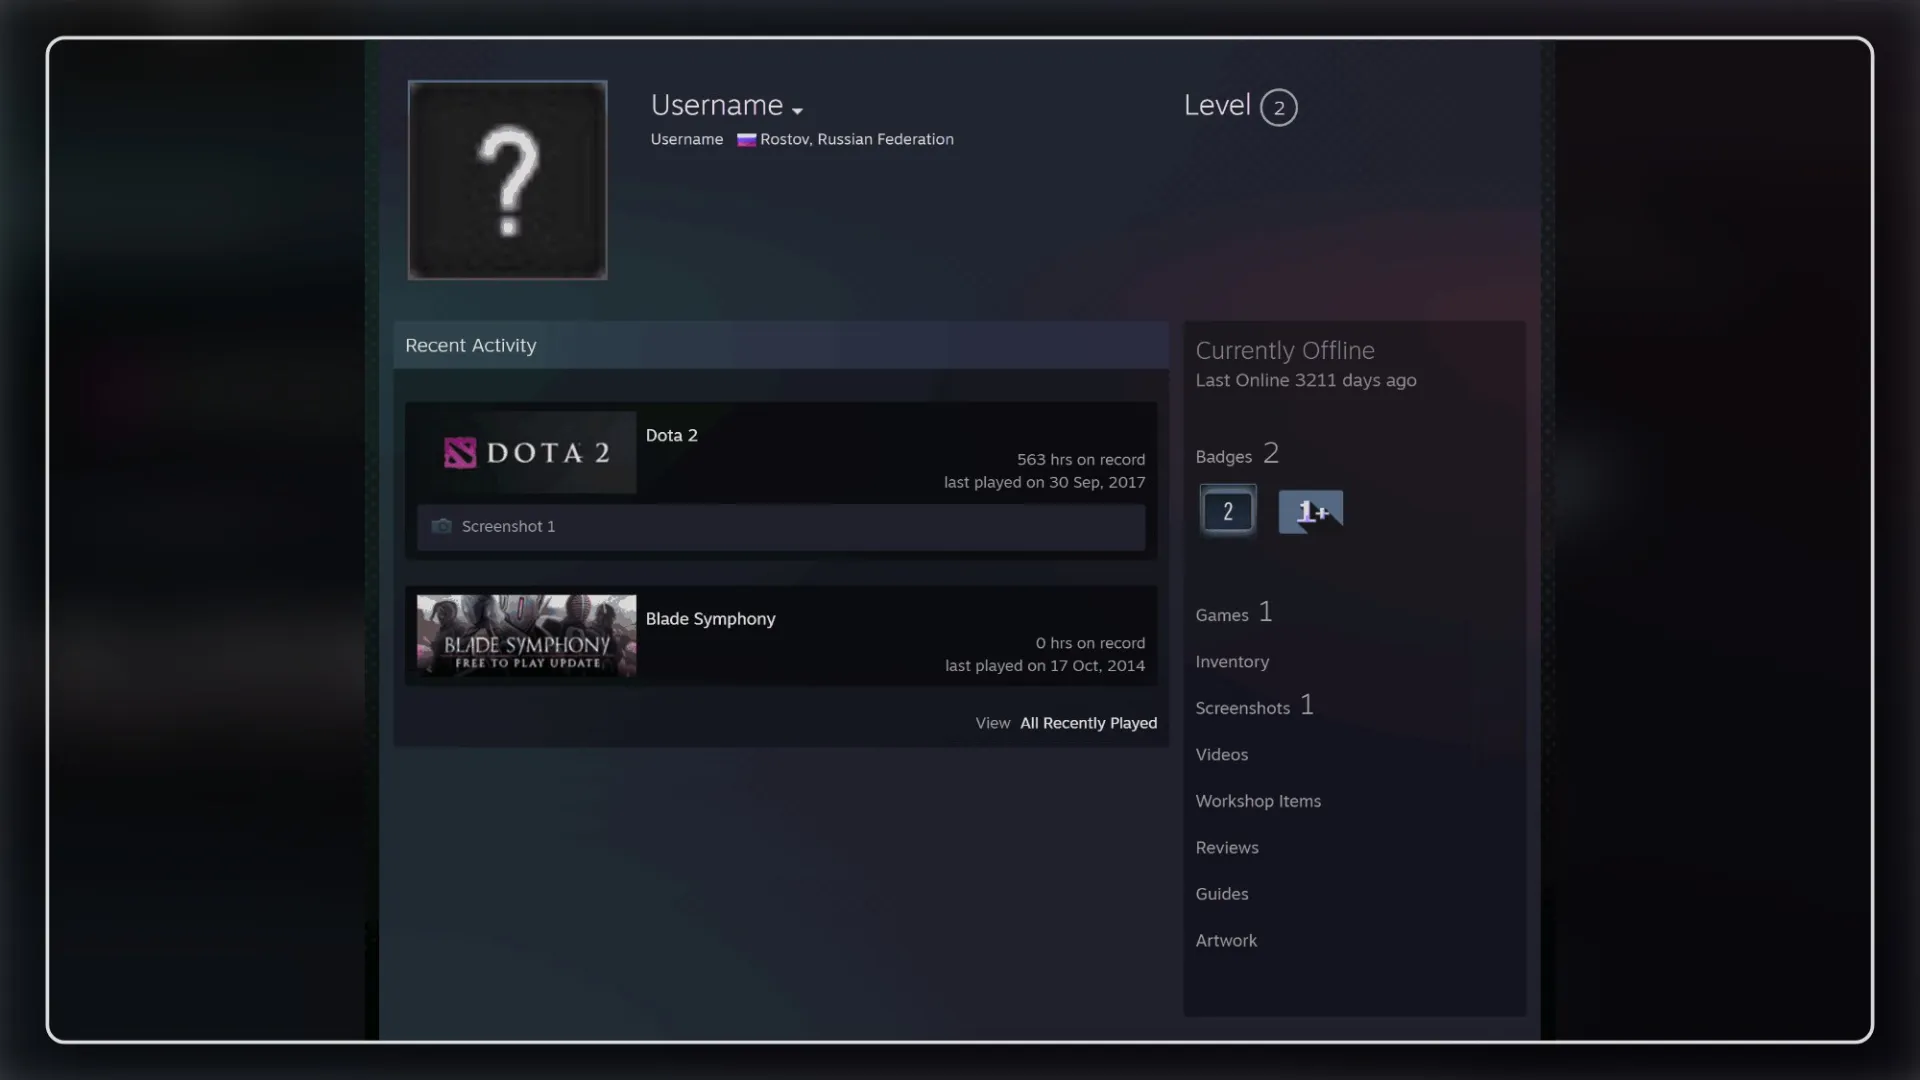Viewport: 1920px width, 1080px height.
Task: Click 'Rostov, Russian Federation' location text
Action: pos(857,139)
